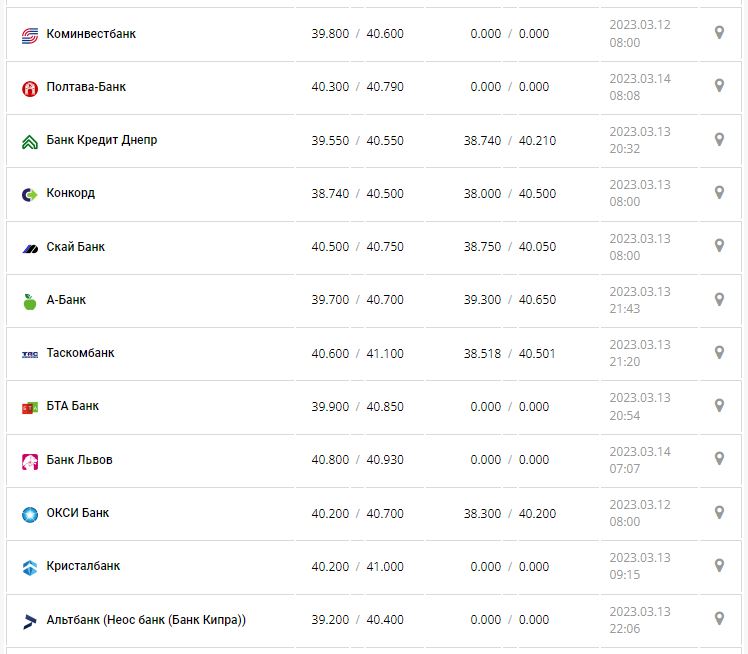Click the Конкорд bank logo icon
The height and width of the screenshot is (654, 748).
pyautogui.click(x=30, y=194)
